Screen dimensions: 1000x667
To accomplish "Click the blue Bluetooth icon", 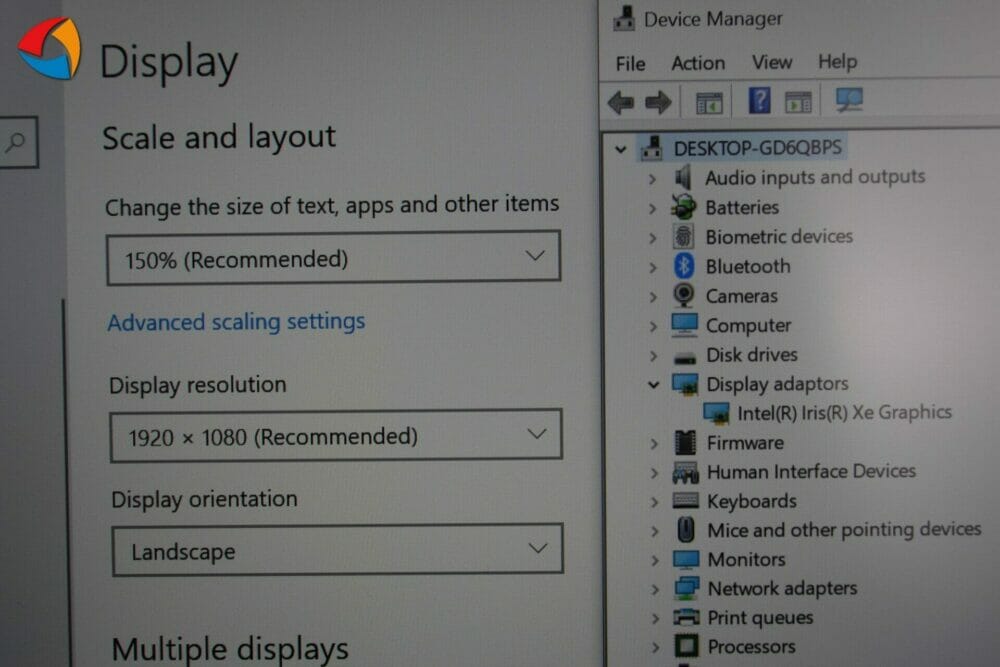I will coord(684,266).
